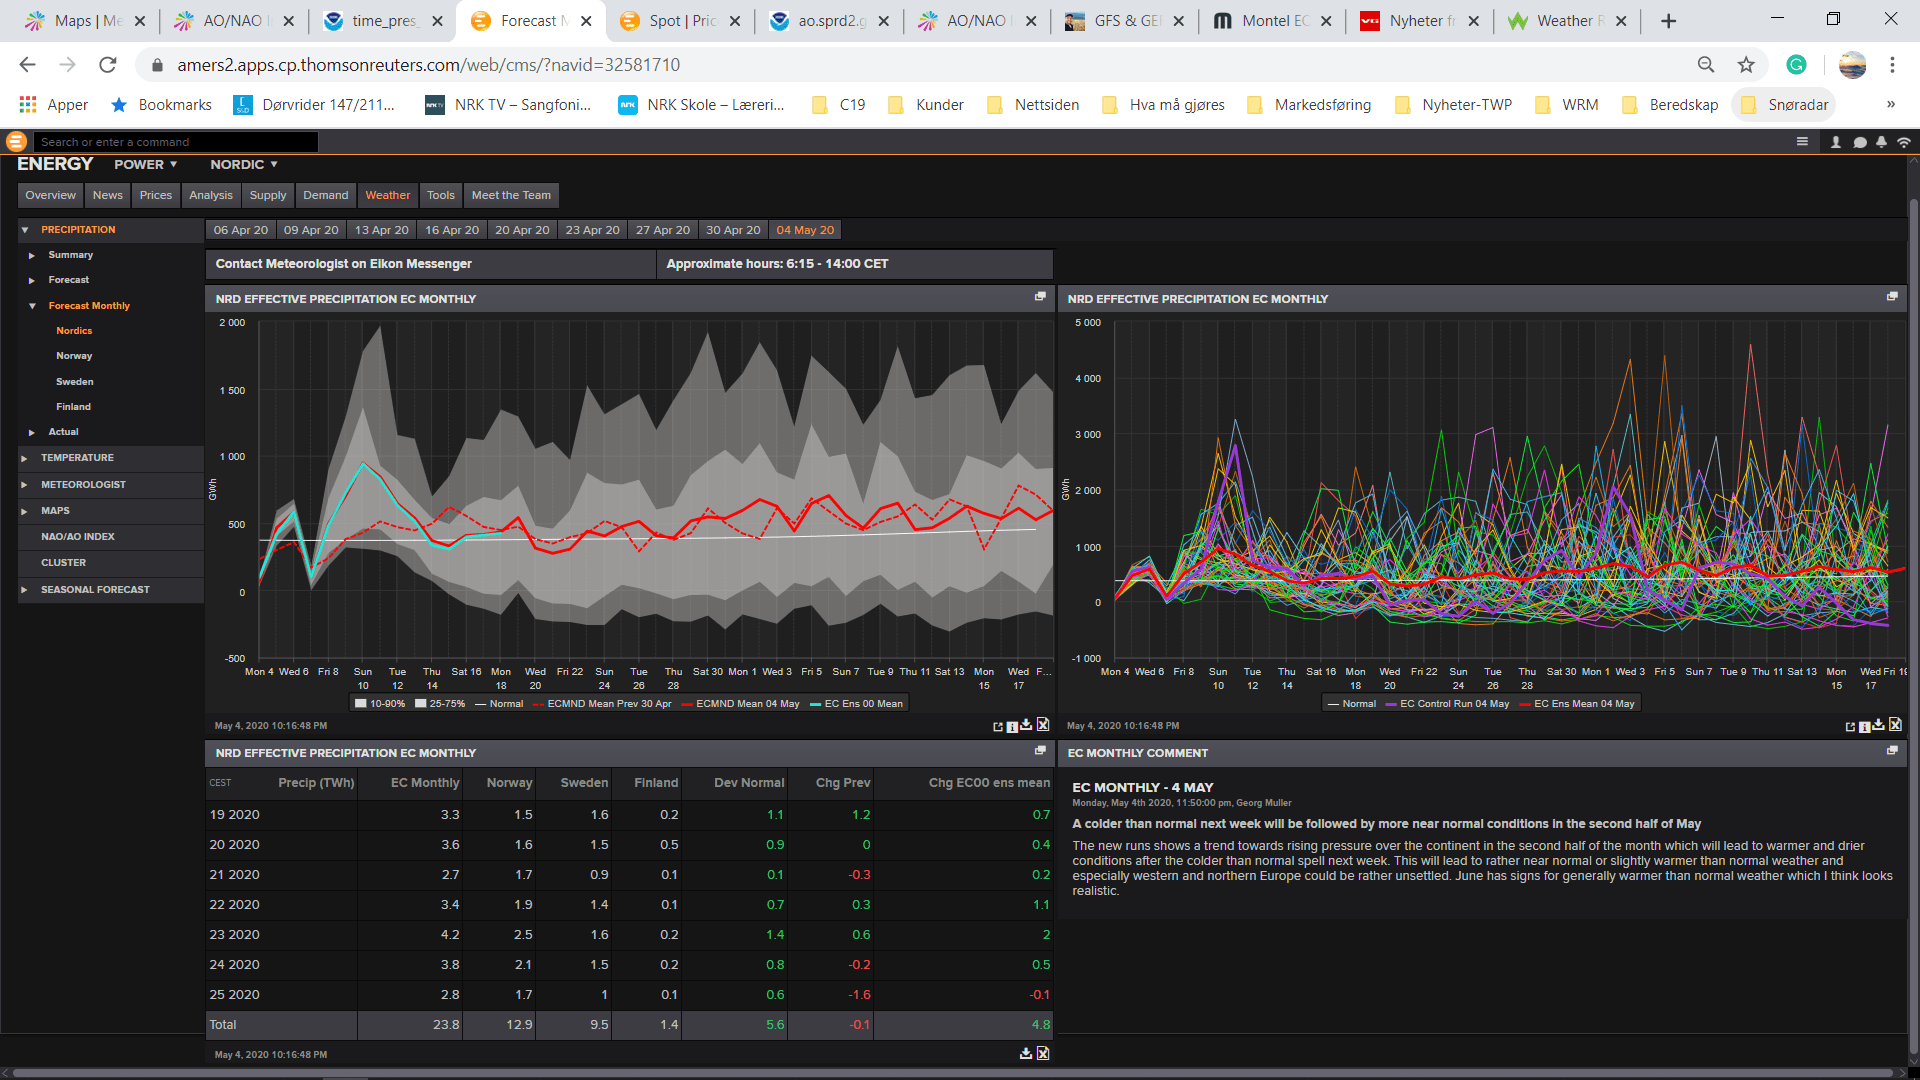Export right ensemble chart to Excel
Viewport: 1920px width, 1080px height.
(x=1895, y=725)
